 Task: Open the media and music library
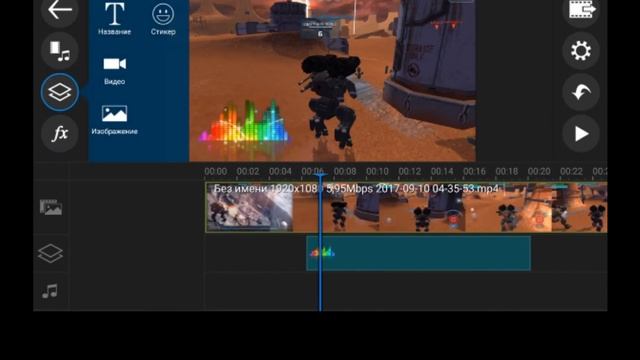pos(60,51)
